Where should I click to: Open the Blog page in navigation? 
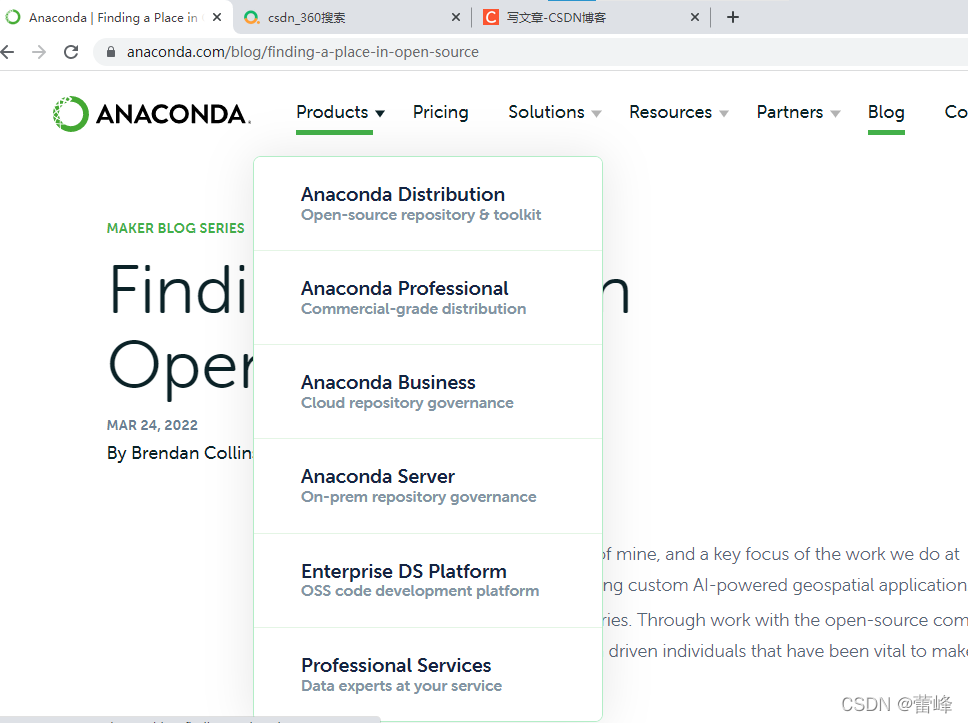(886, 112)
